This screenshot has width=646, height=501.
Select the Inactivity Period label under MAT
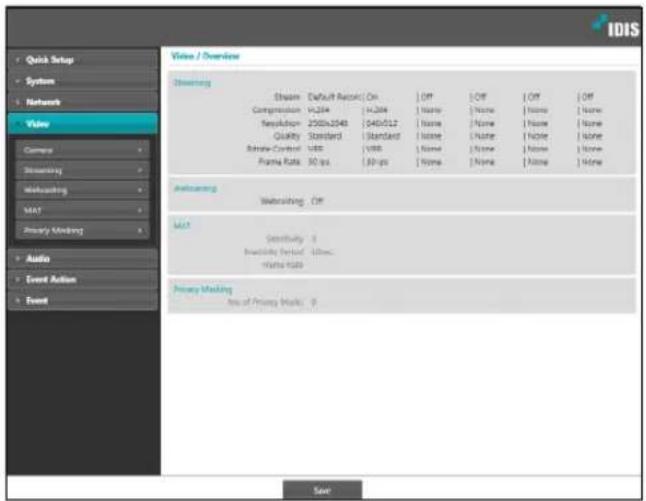[274, 252]
